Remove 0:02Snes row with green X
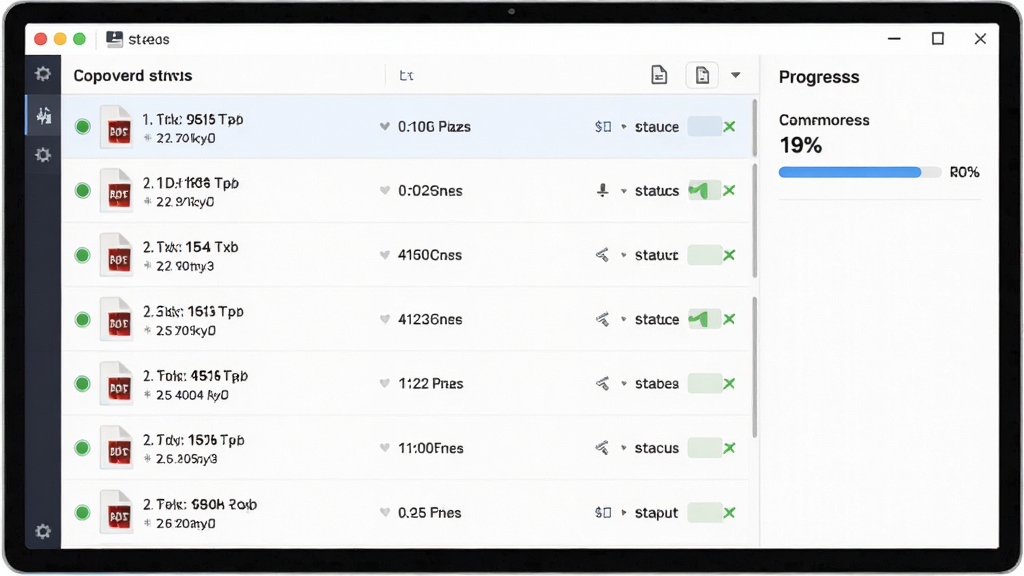Viewport: 1024px width, 576px height. point(729,191)
